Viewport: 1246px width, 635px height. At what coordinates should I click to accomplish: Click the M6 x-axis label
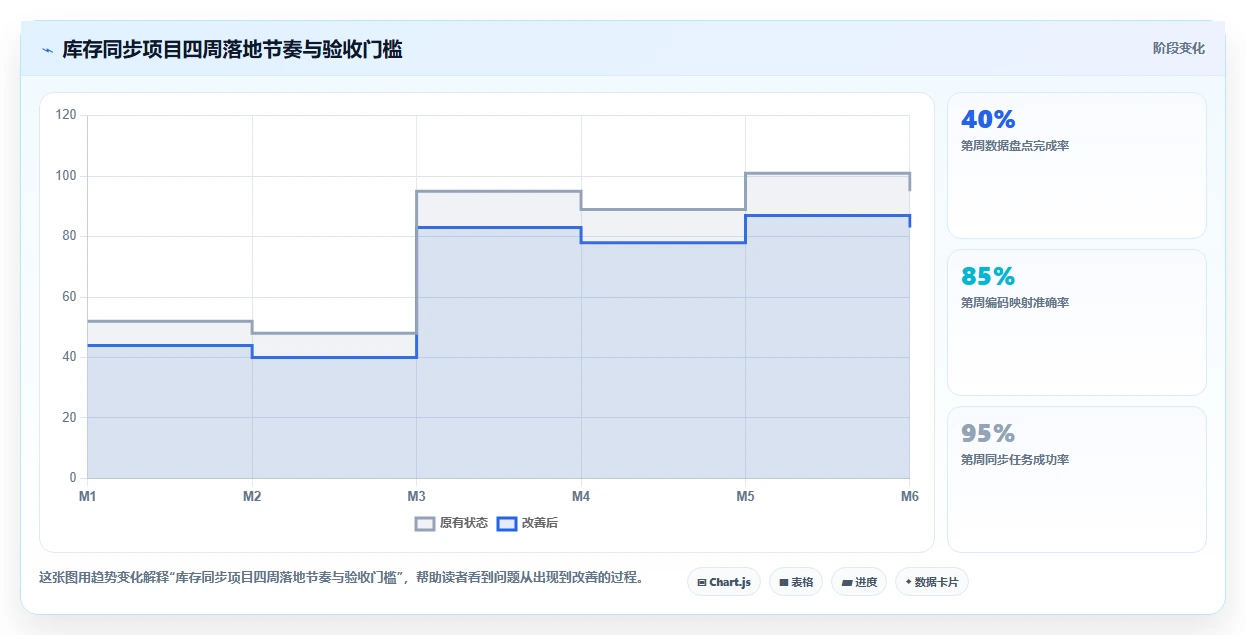coord(909,496)
